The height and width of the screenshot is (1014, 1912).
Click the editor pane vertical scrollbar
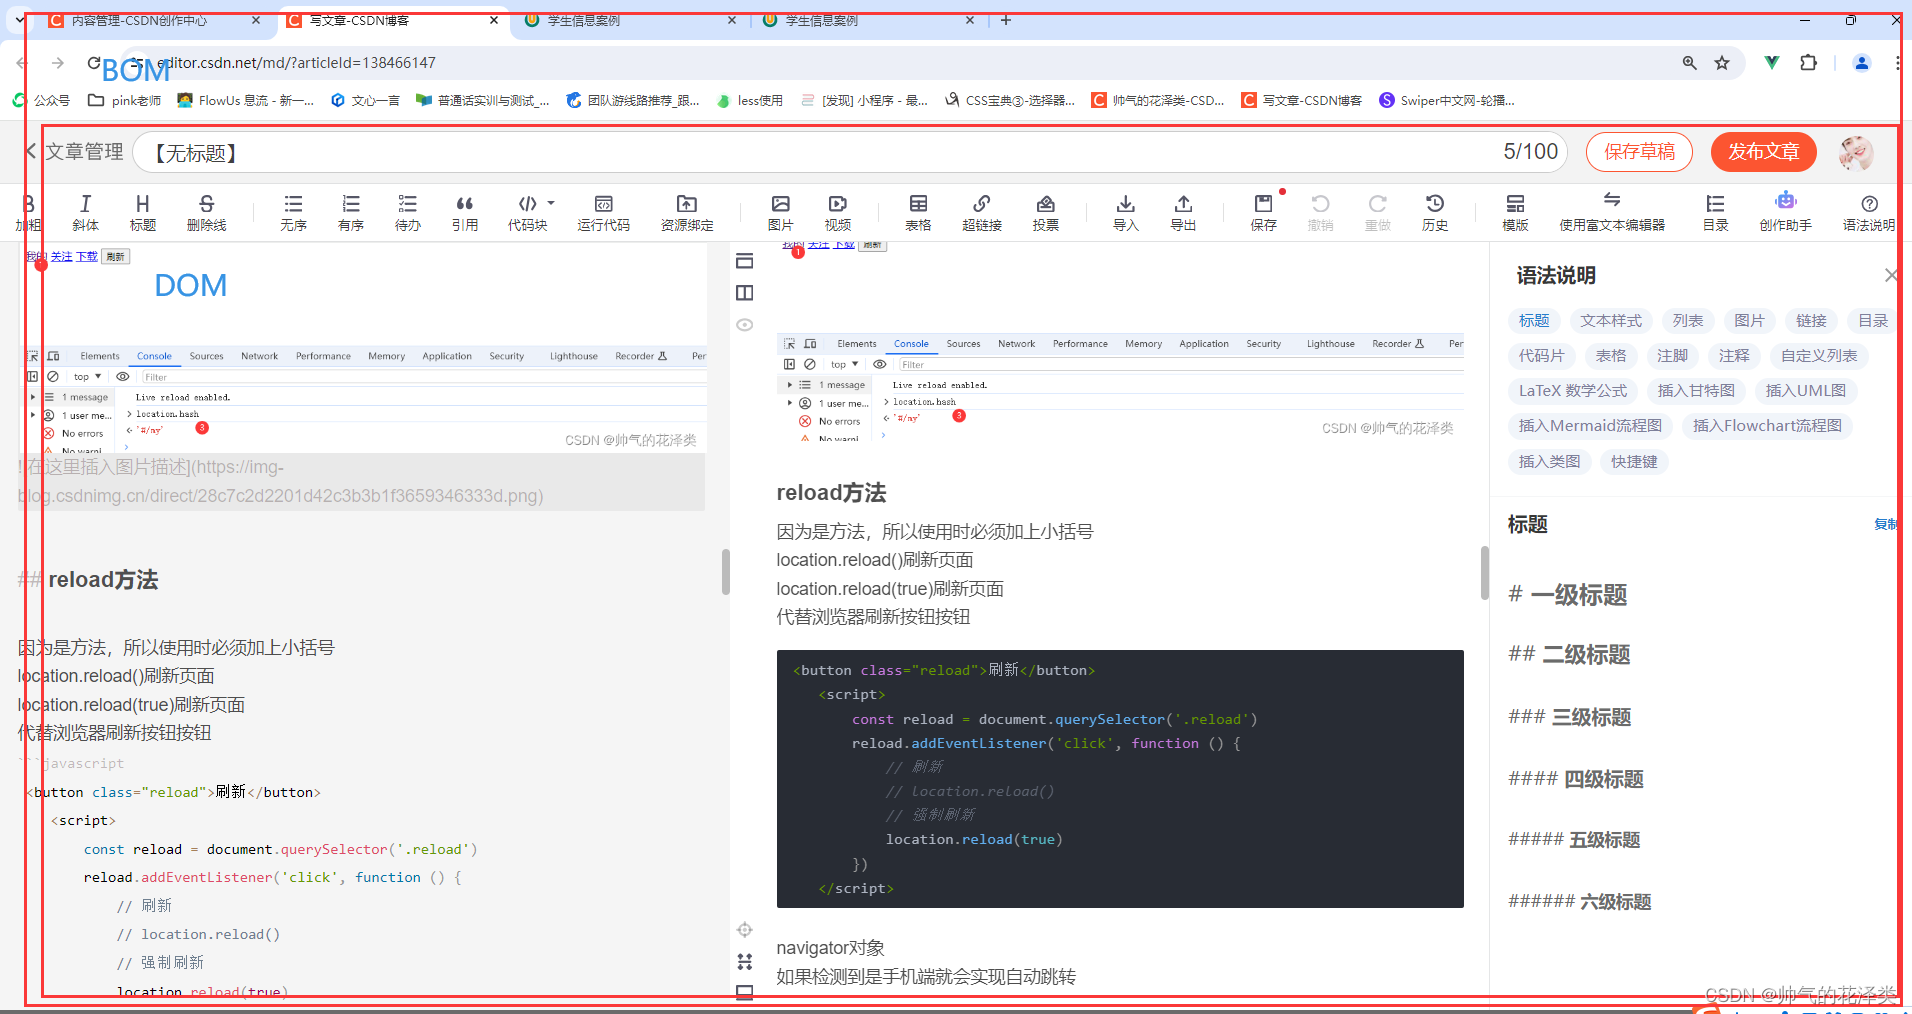pos(725,572)
